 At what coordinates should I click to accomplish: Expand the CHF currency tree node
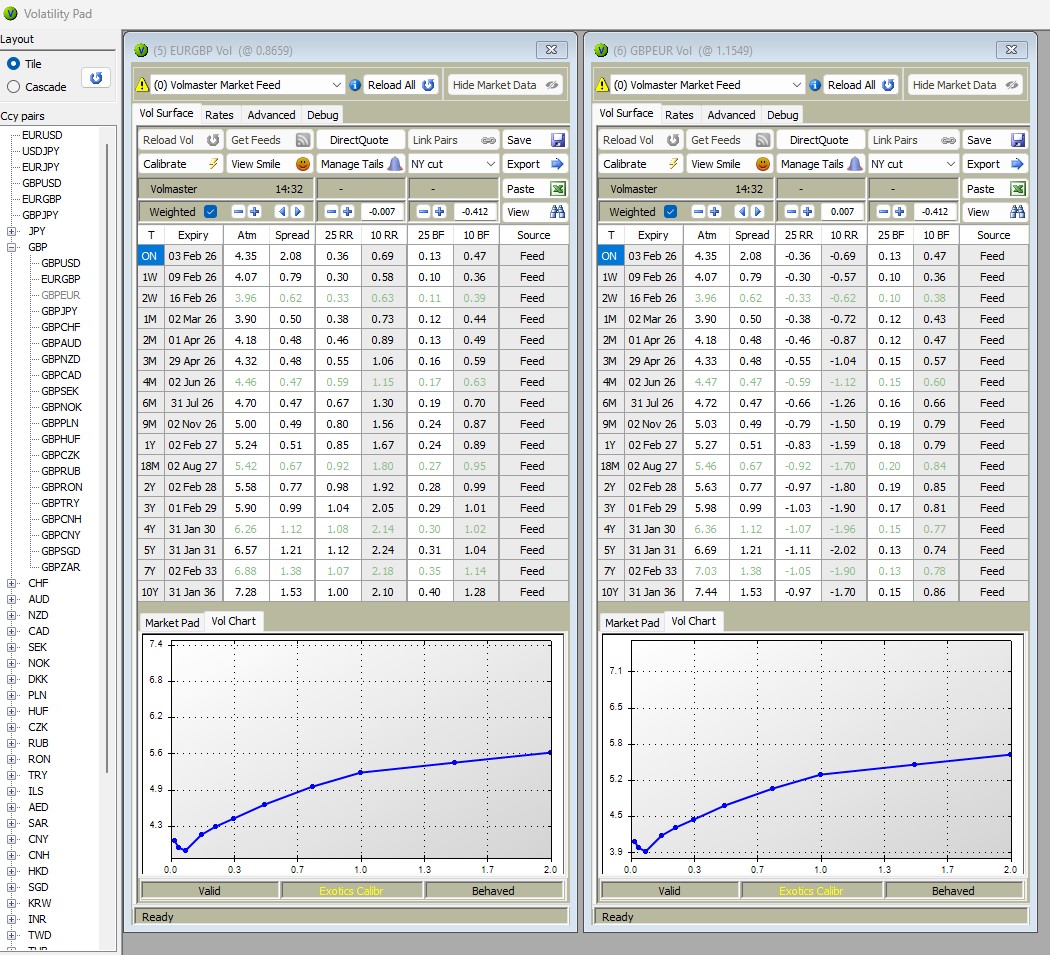coord(12,583)
